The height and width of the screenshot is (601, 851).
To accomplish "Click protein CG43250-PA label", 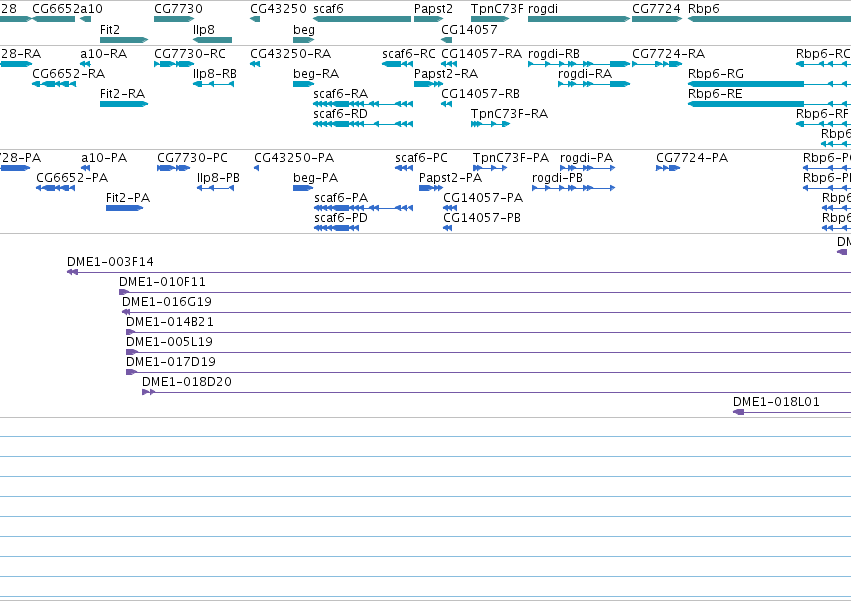I will point(294,158).
